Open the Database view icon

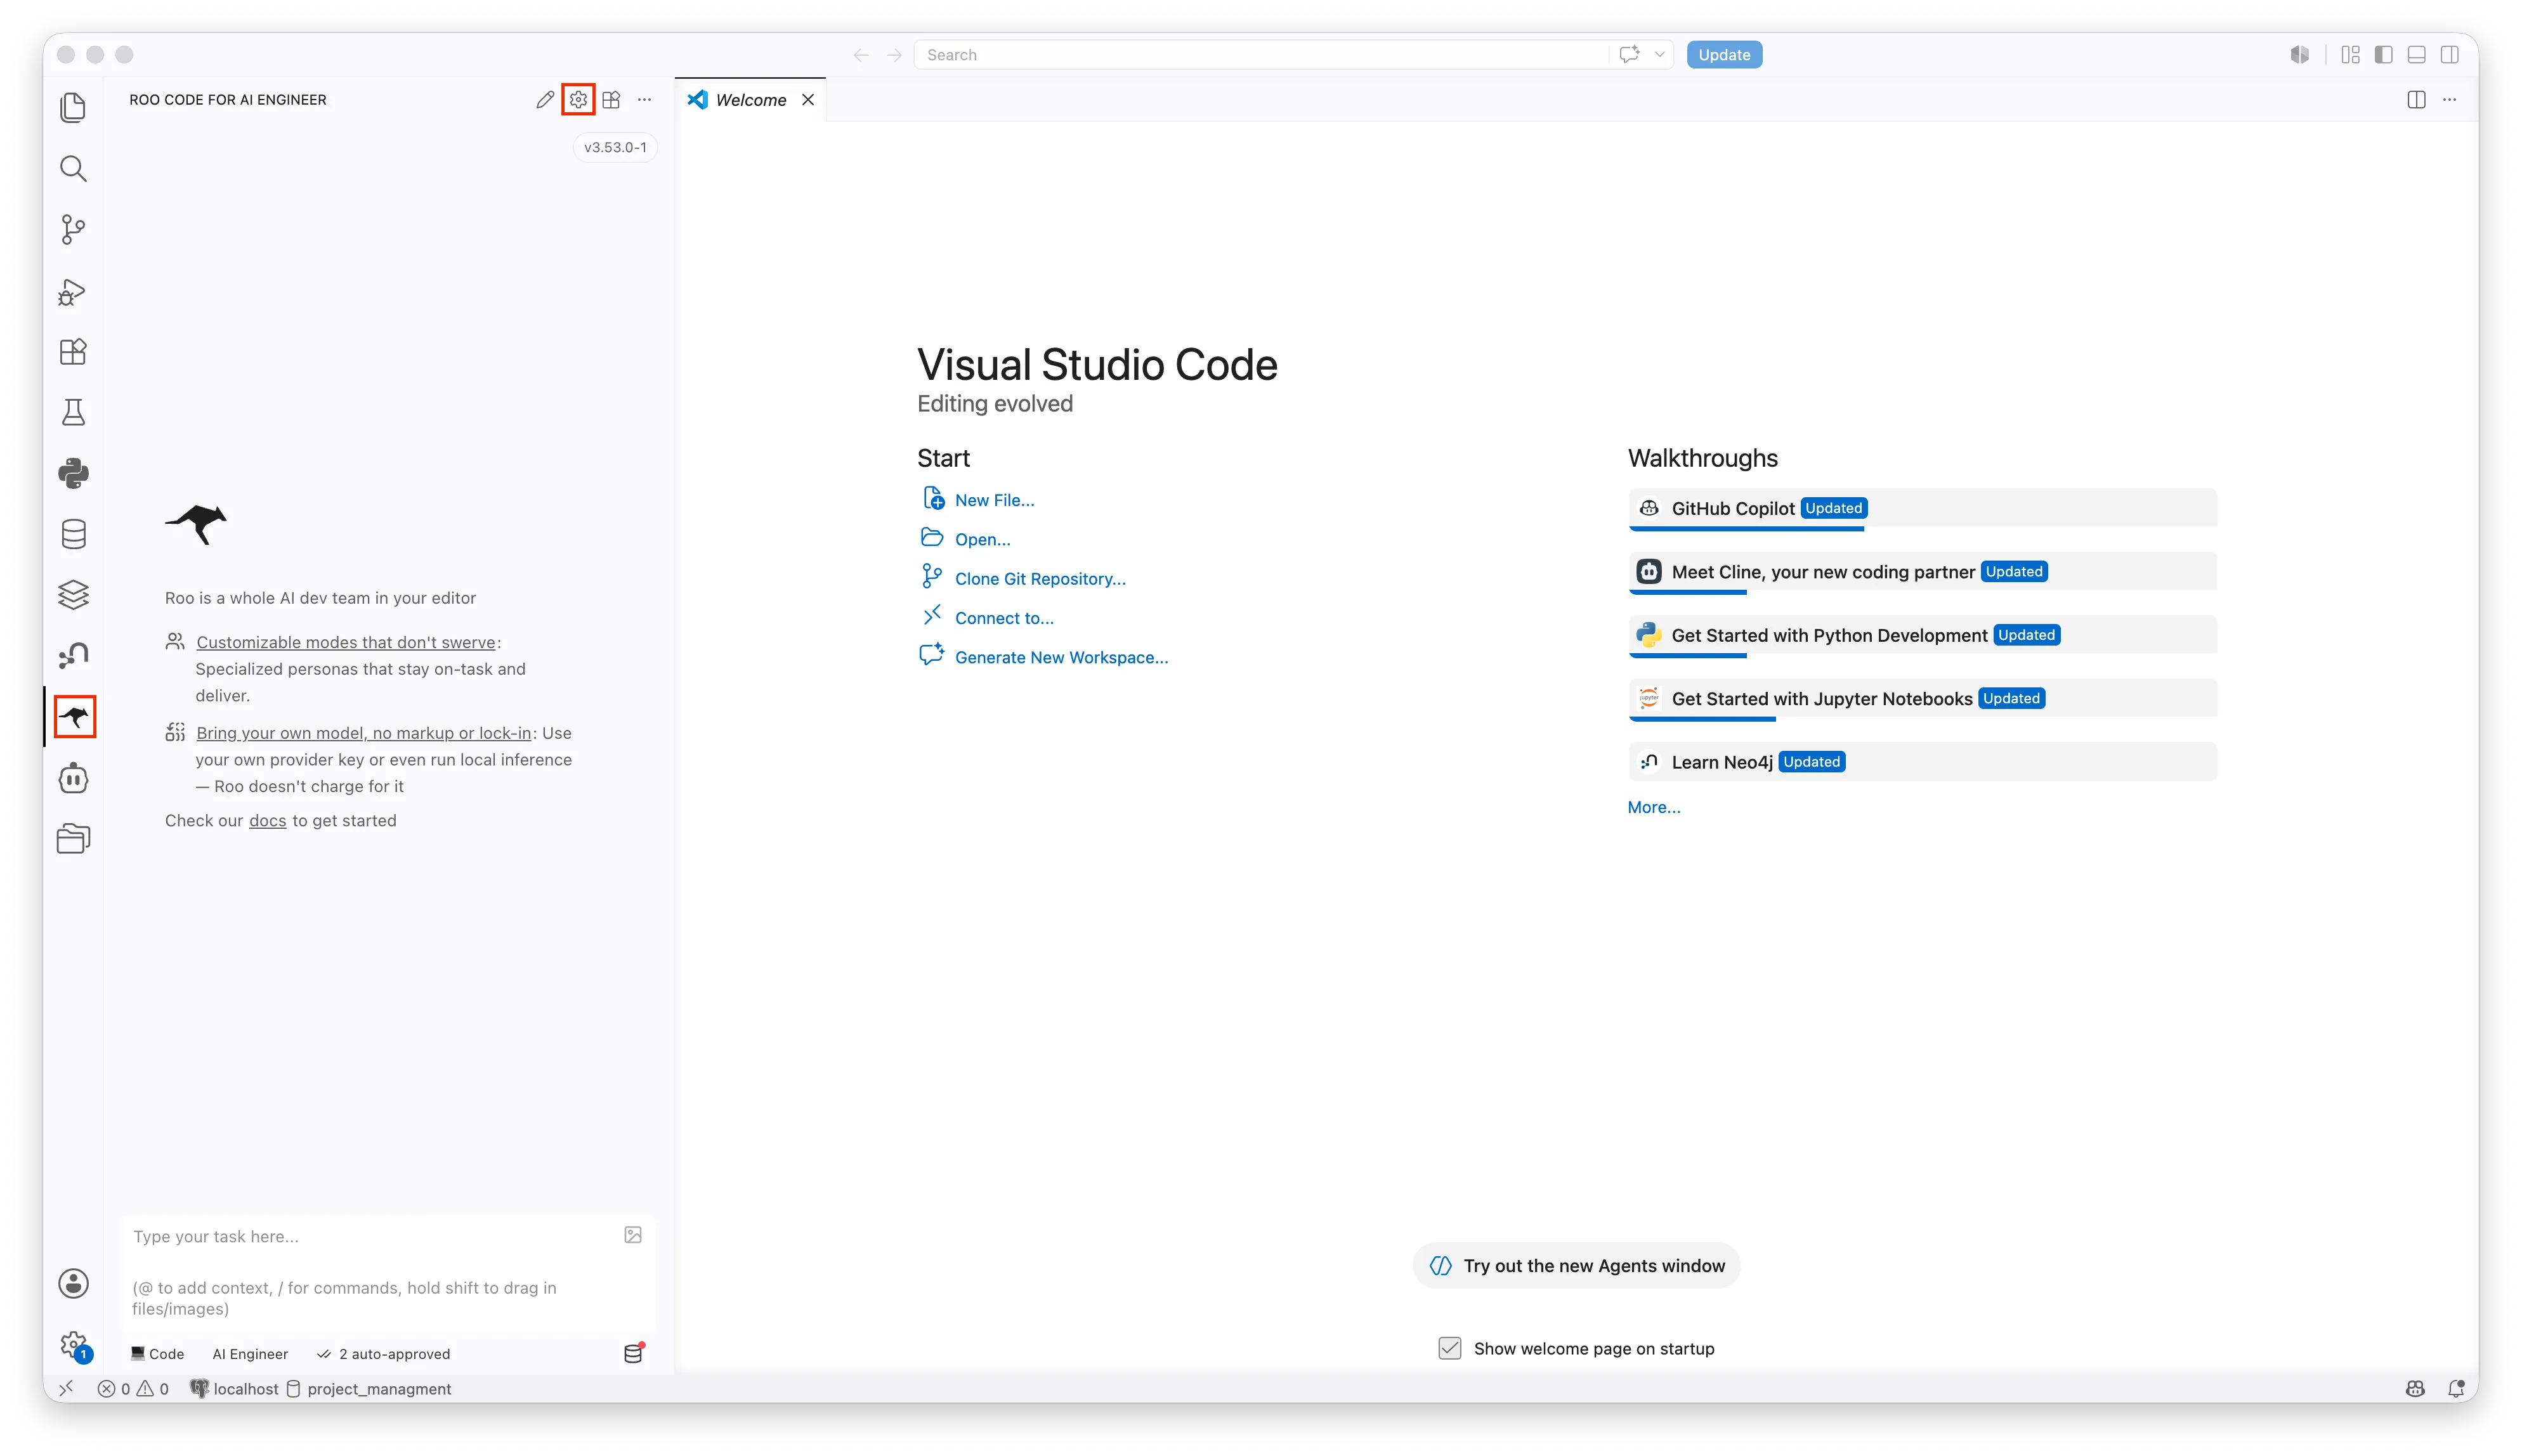pyautogui.click(x=73, y=534)
